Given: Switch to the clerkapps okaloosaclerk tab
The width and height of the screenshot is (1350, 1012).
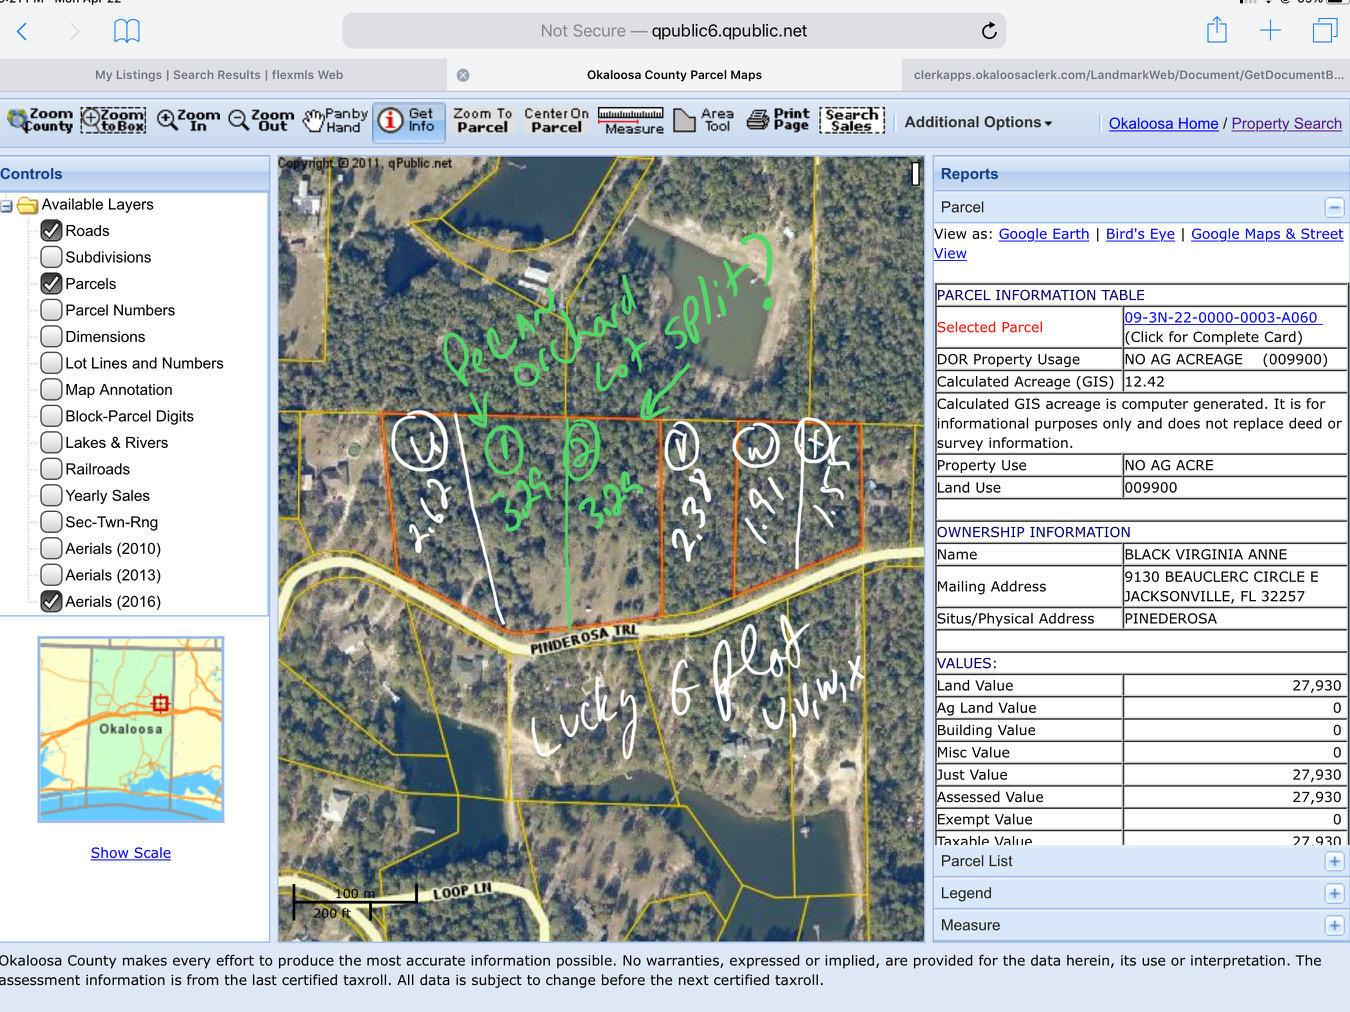Looking at the screenshot, I should tap(1128, 75).
